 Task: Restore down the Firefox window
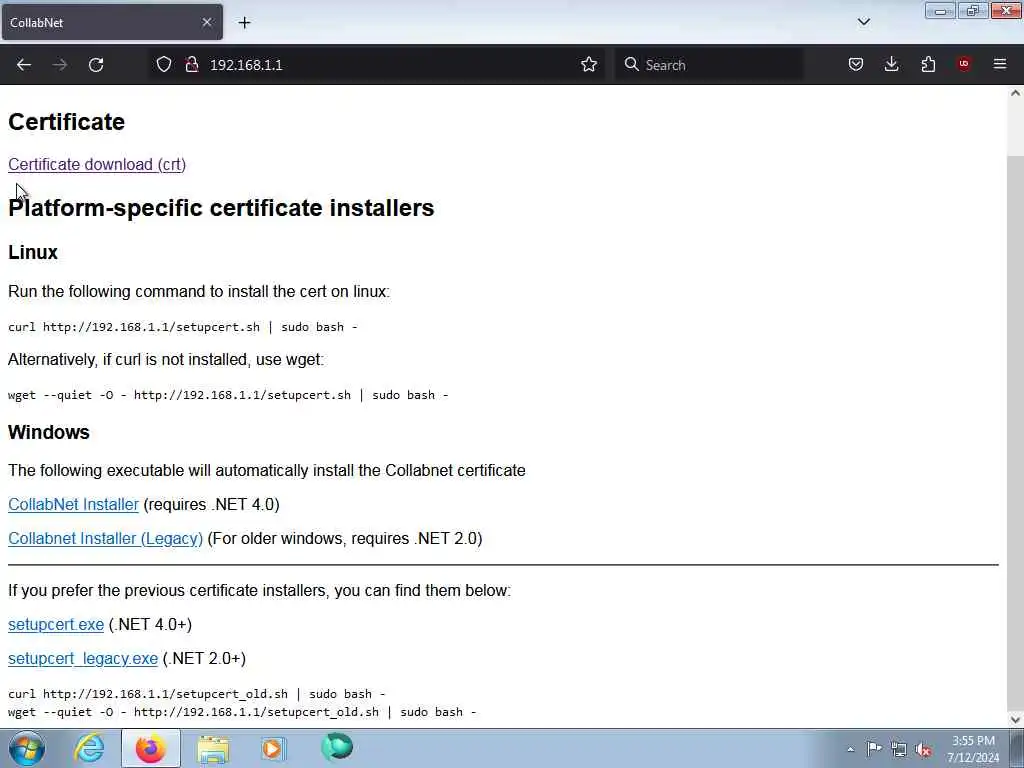[x=972, y=11]
